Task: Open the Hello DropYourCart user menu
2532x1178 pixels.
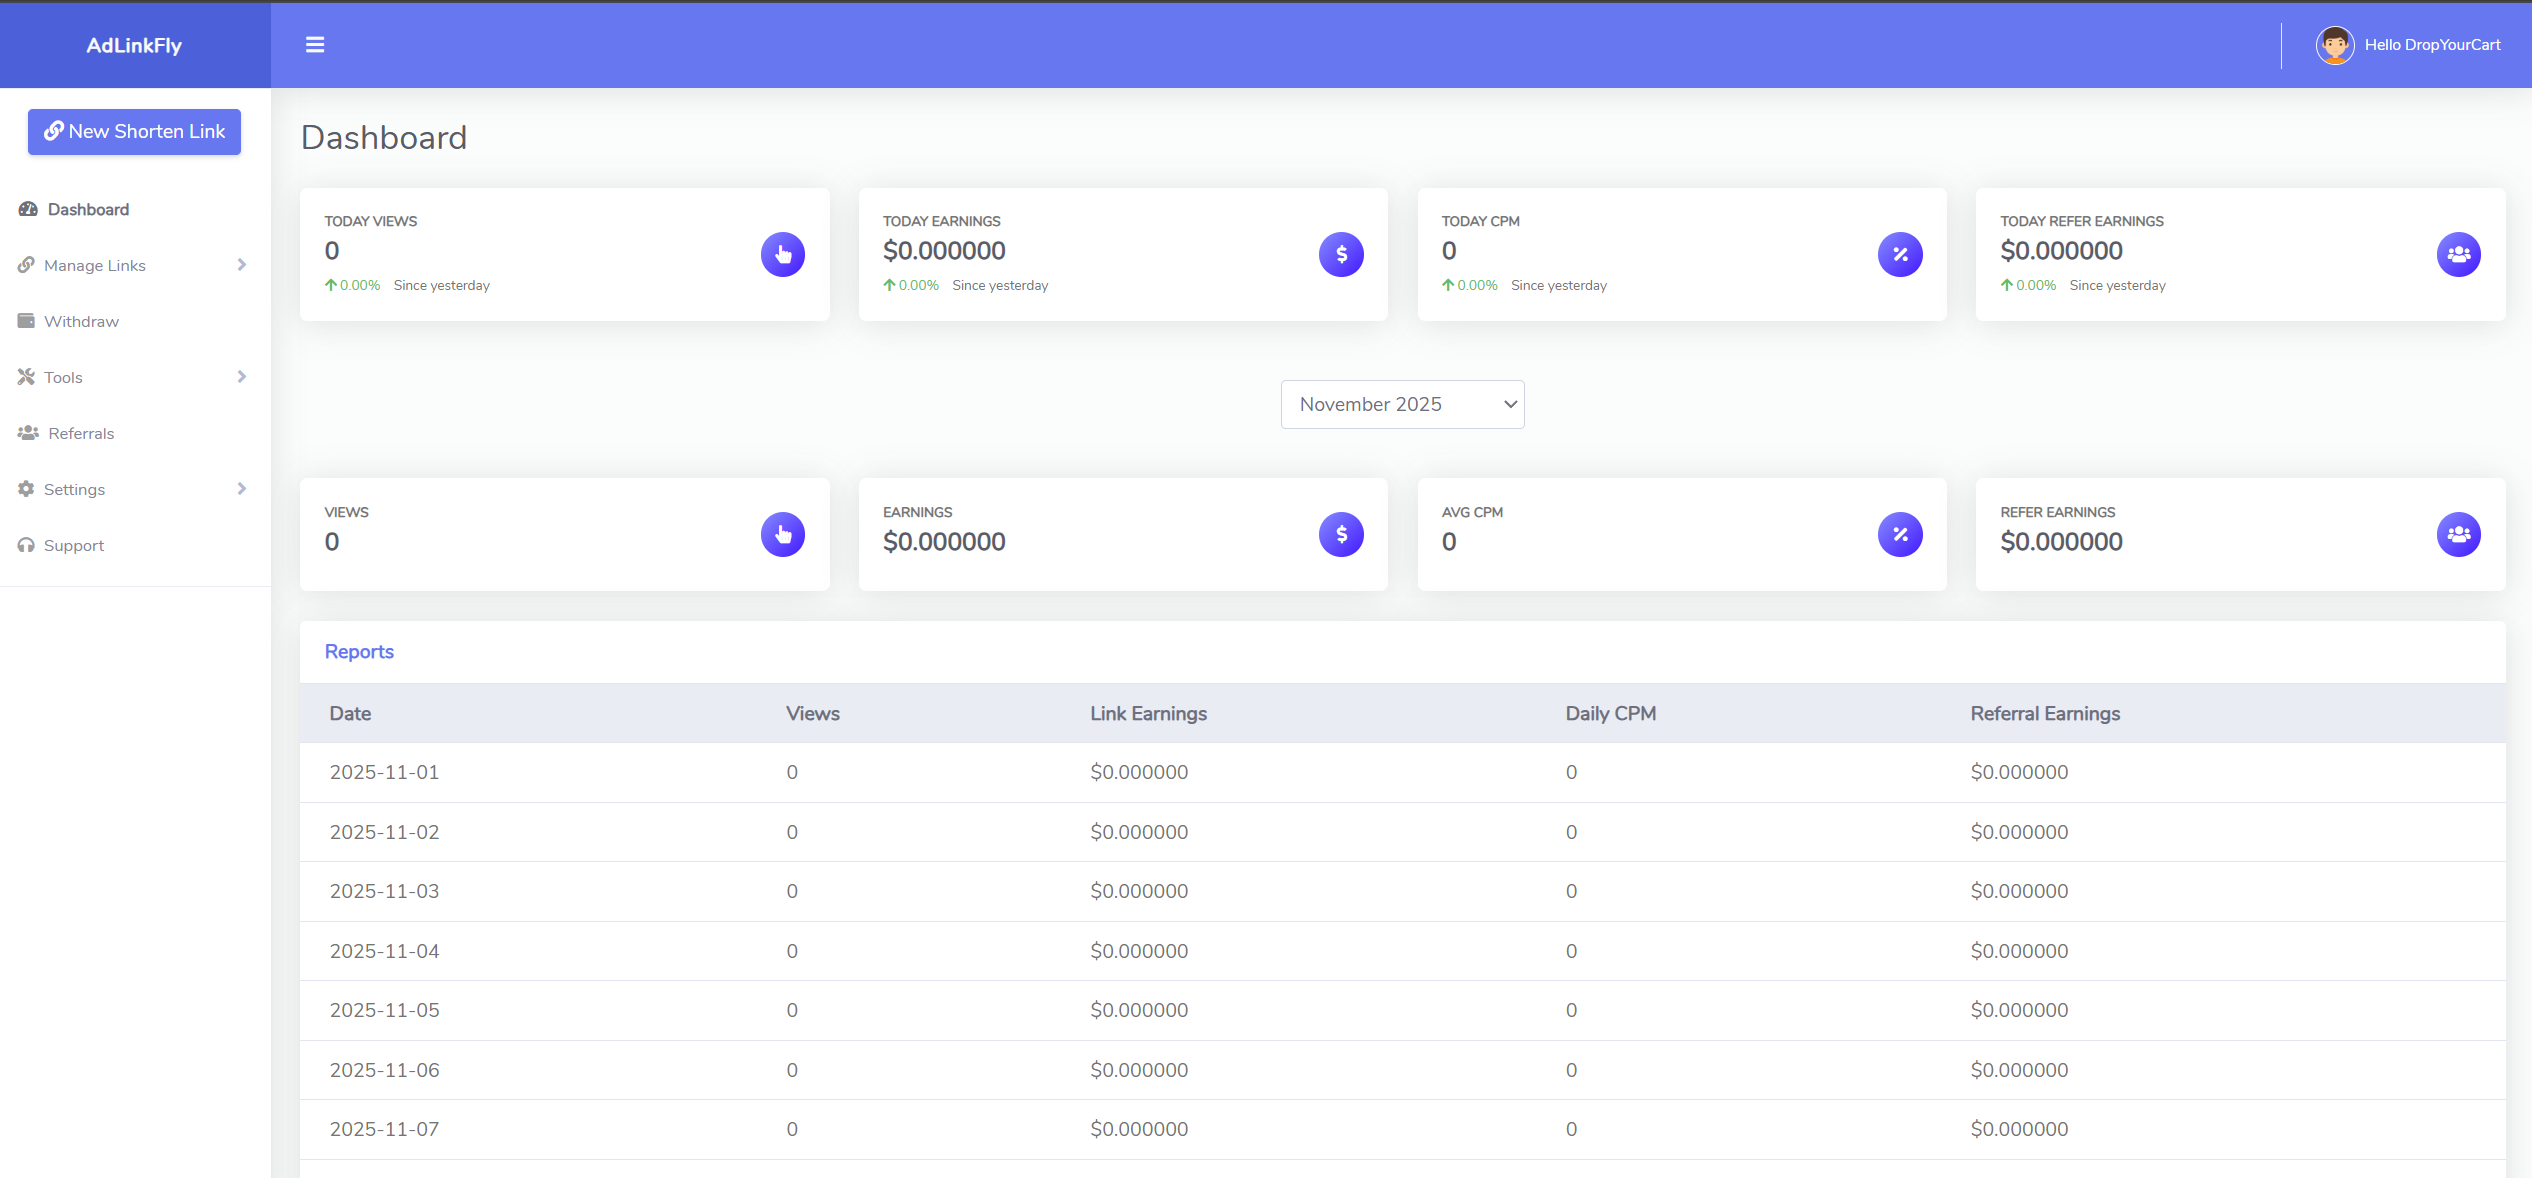Action: coord(2431,45)
